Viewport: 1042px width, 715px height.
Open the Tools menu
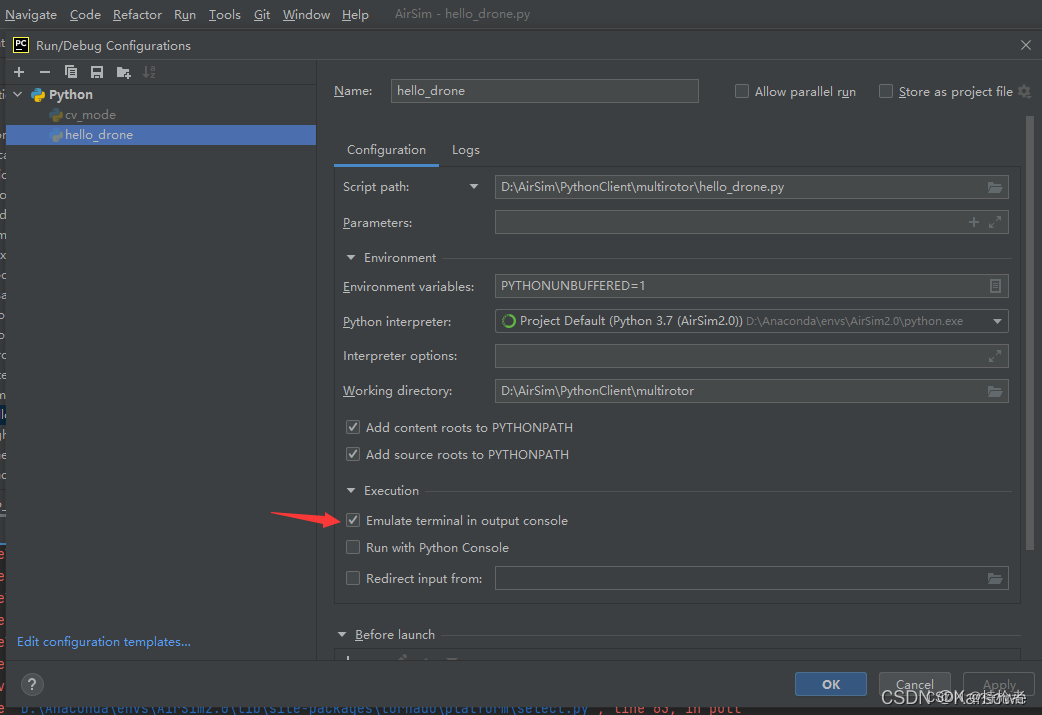coord(225,14)
